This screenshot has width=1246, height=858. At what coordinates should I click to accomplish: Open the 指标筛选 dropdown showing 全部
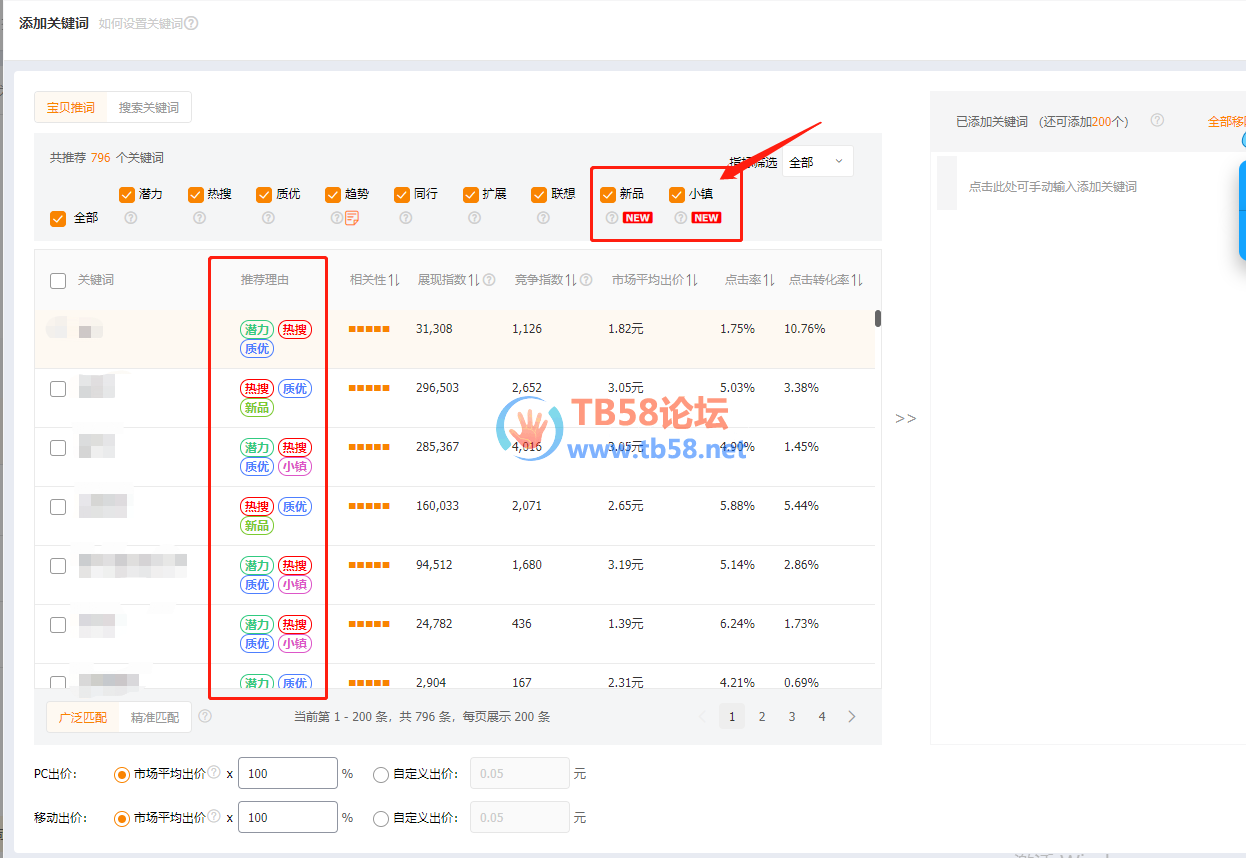(x=817, y=162)
